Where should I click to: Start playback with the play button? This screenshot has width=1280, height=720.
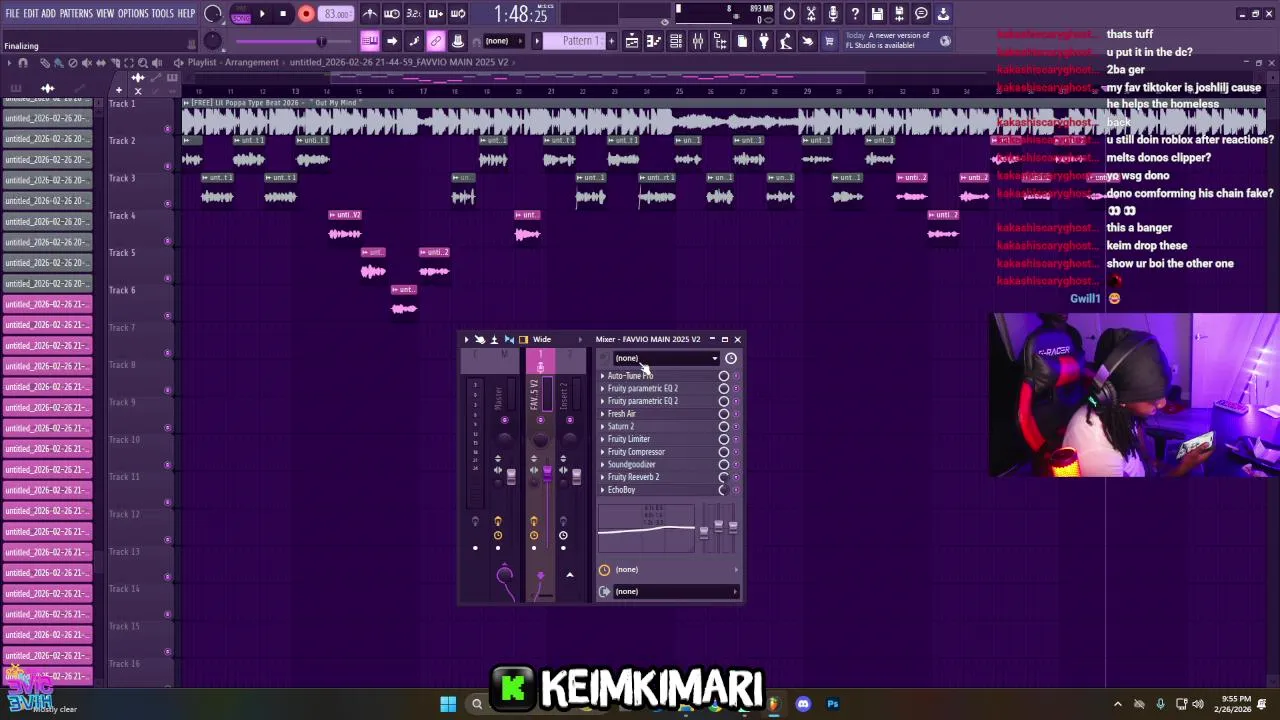coord(262,14)
